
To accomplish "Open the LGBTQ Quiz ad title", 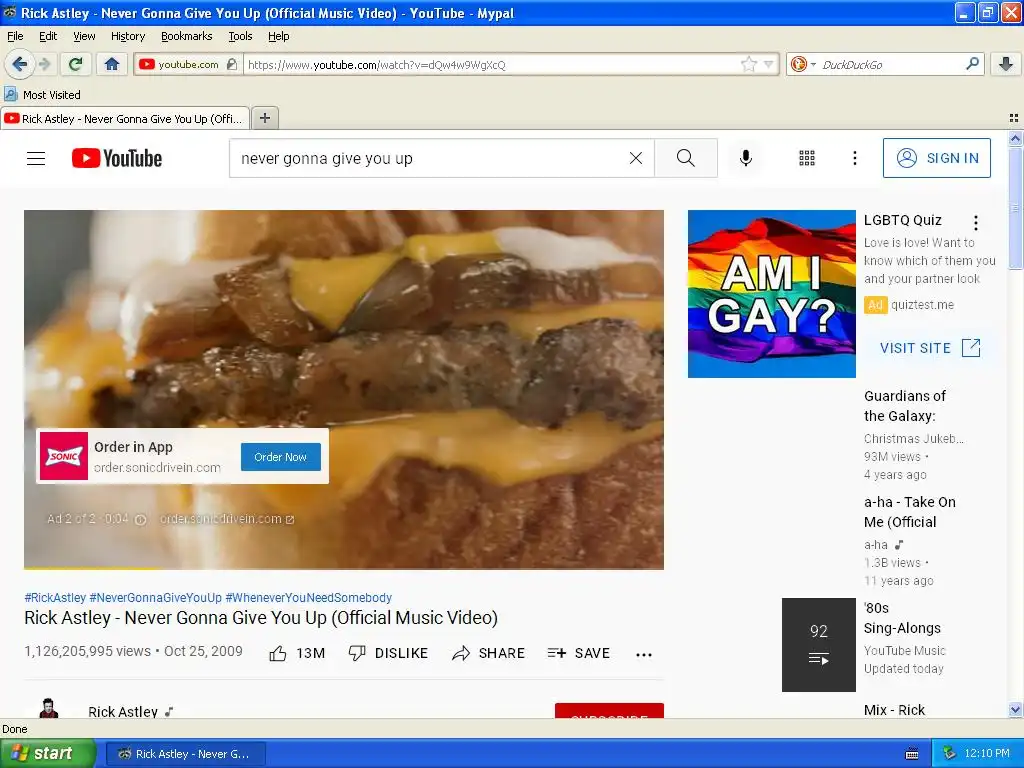I will [x=903, y=220].
